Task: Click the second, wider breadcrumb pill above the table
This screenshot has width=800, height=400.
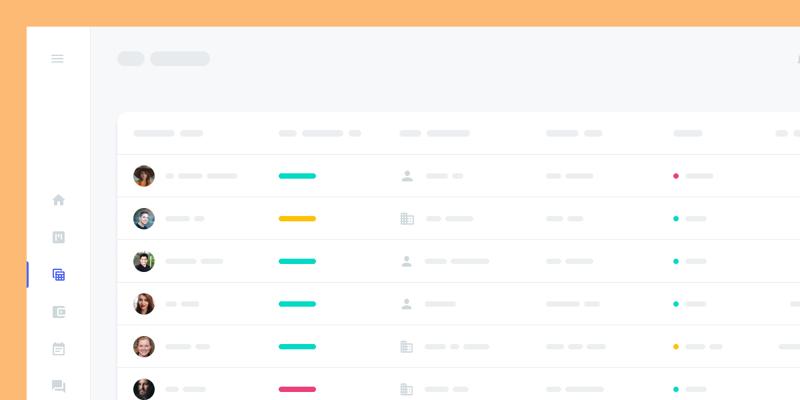Action: (x=180, y=59)
